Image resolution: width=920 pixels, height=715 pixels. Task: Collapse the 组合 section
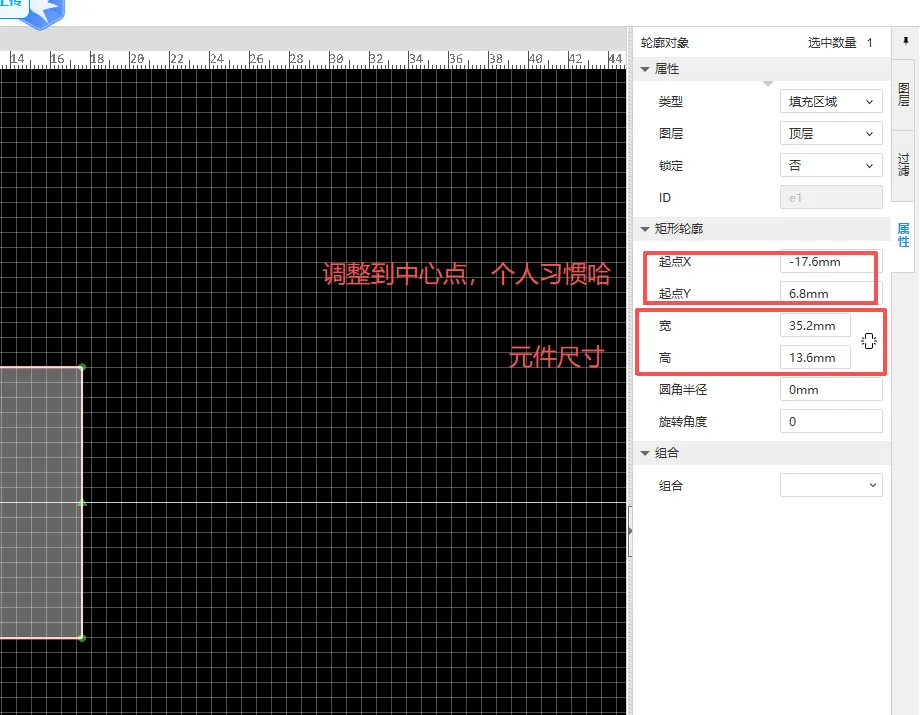pyautogui.click(x=646, y=453)
